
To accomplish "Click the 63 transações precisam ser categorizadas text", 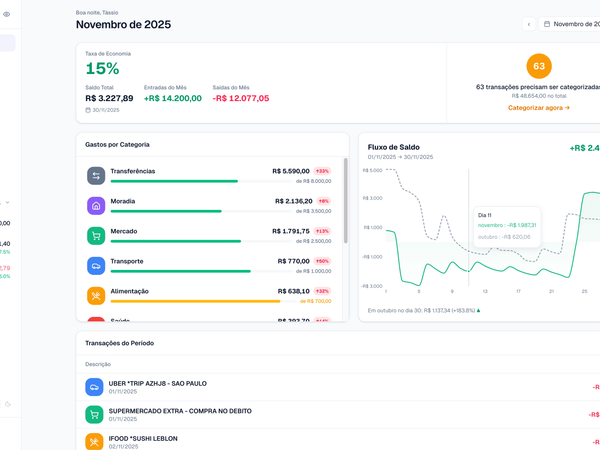I will (x=538, y=87).
